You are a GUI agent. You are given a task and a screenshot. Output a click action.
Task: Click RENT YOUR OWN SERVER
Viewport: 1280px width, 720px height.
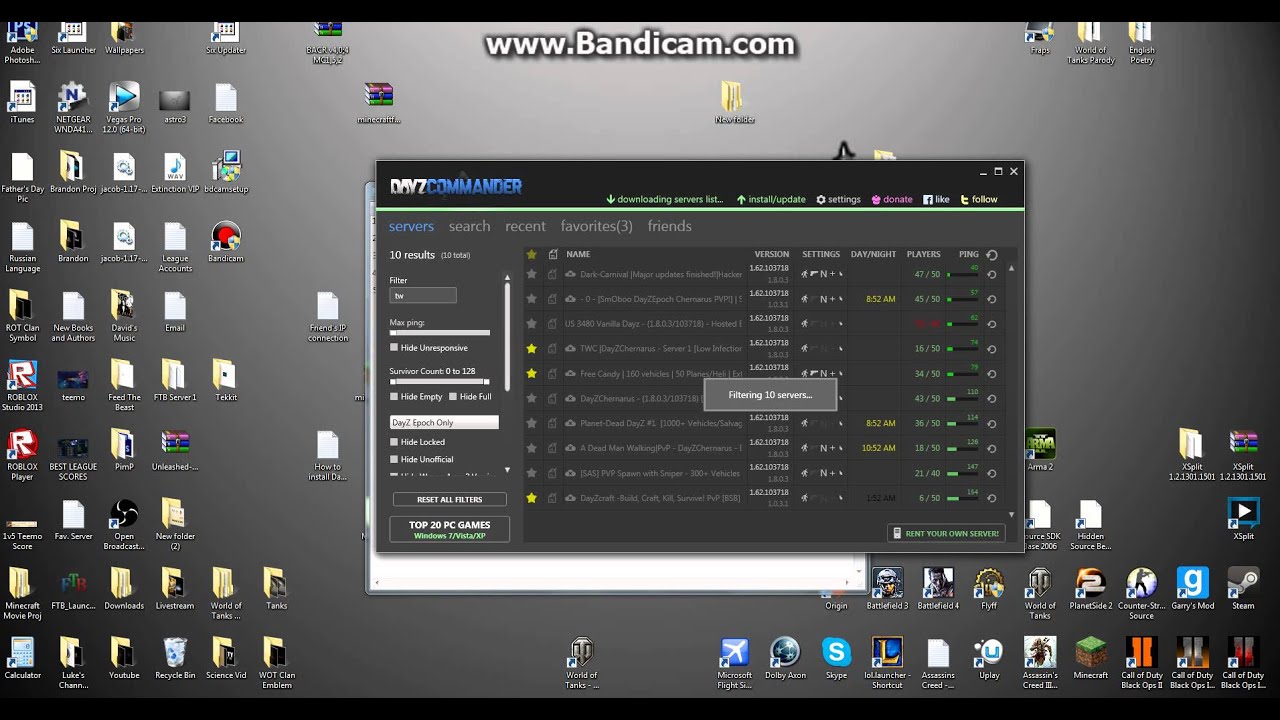tap(946, 533)
